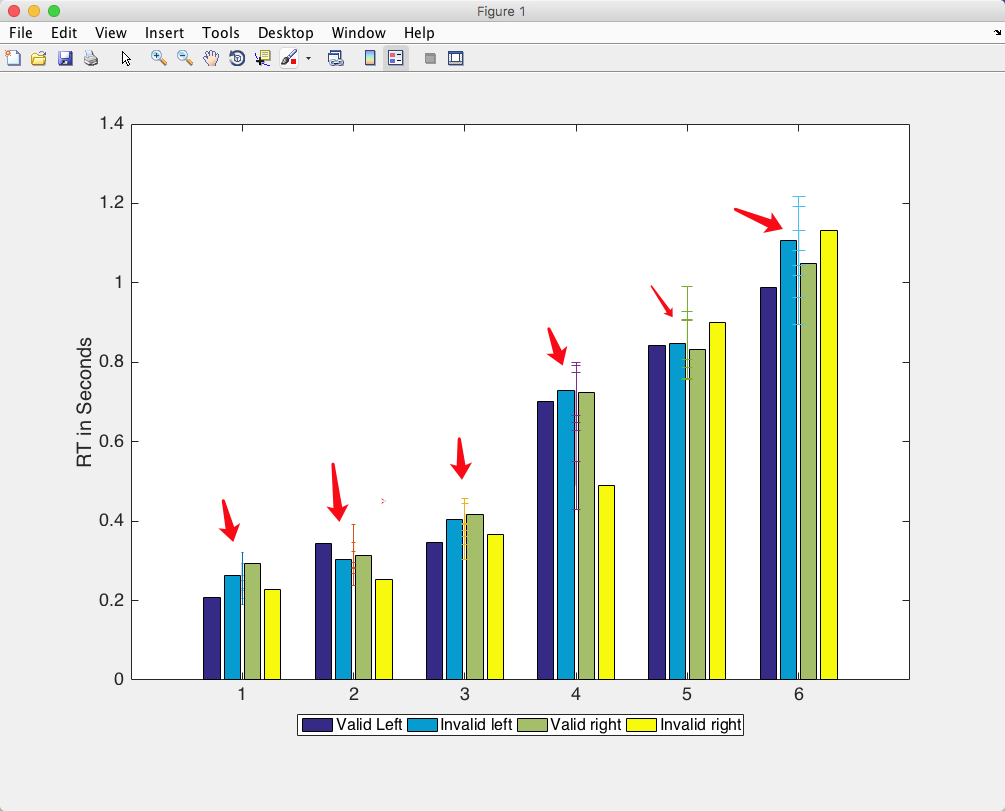Expand the Brush tool dropdown arrow
1005x811 pixels.
[308, 58]
